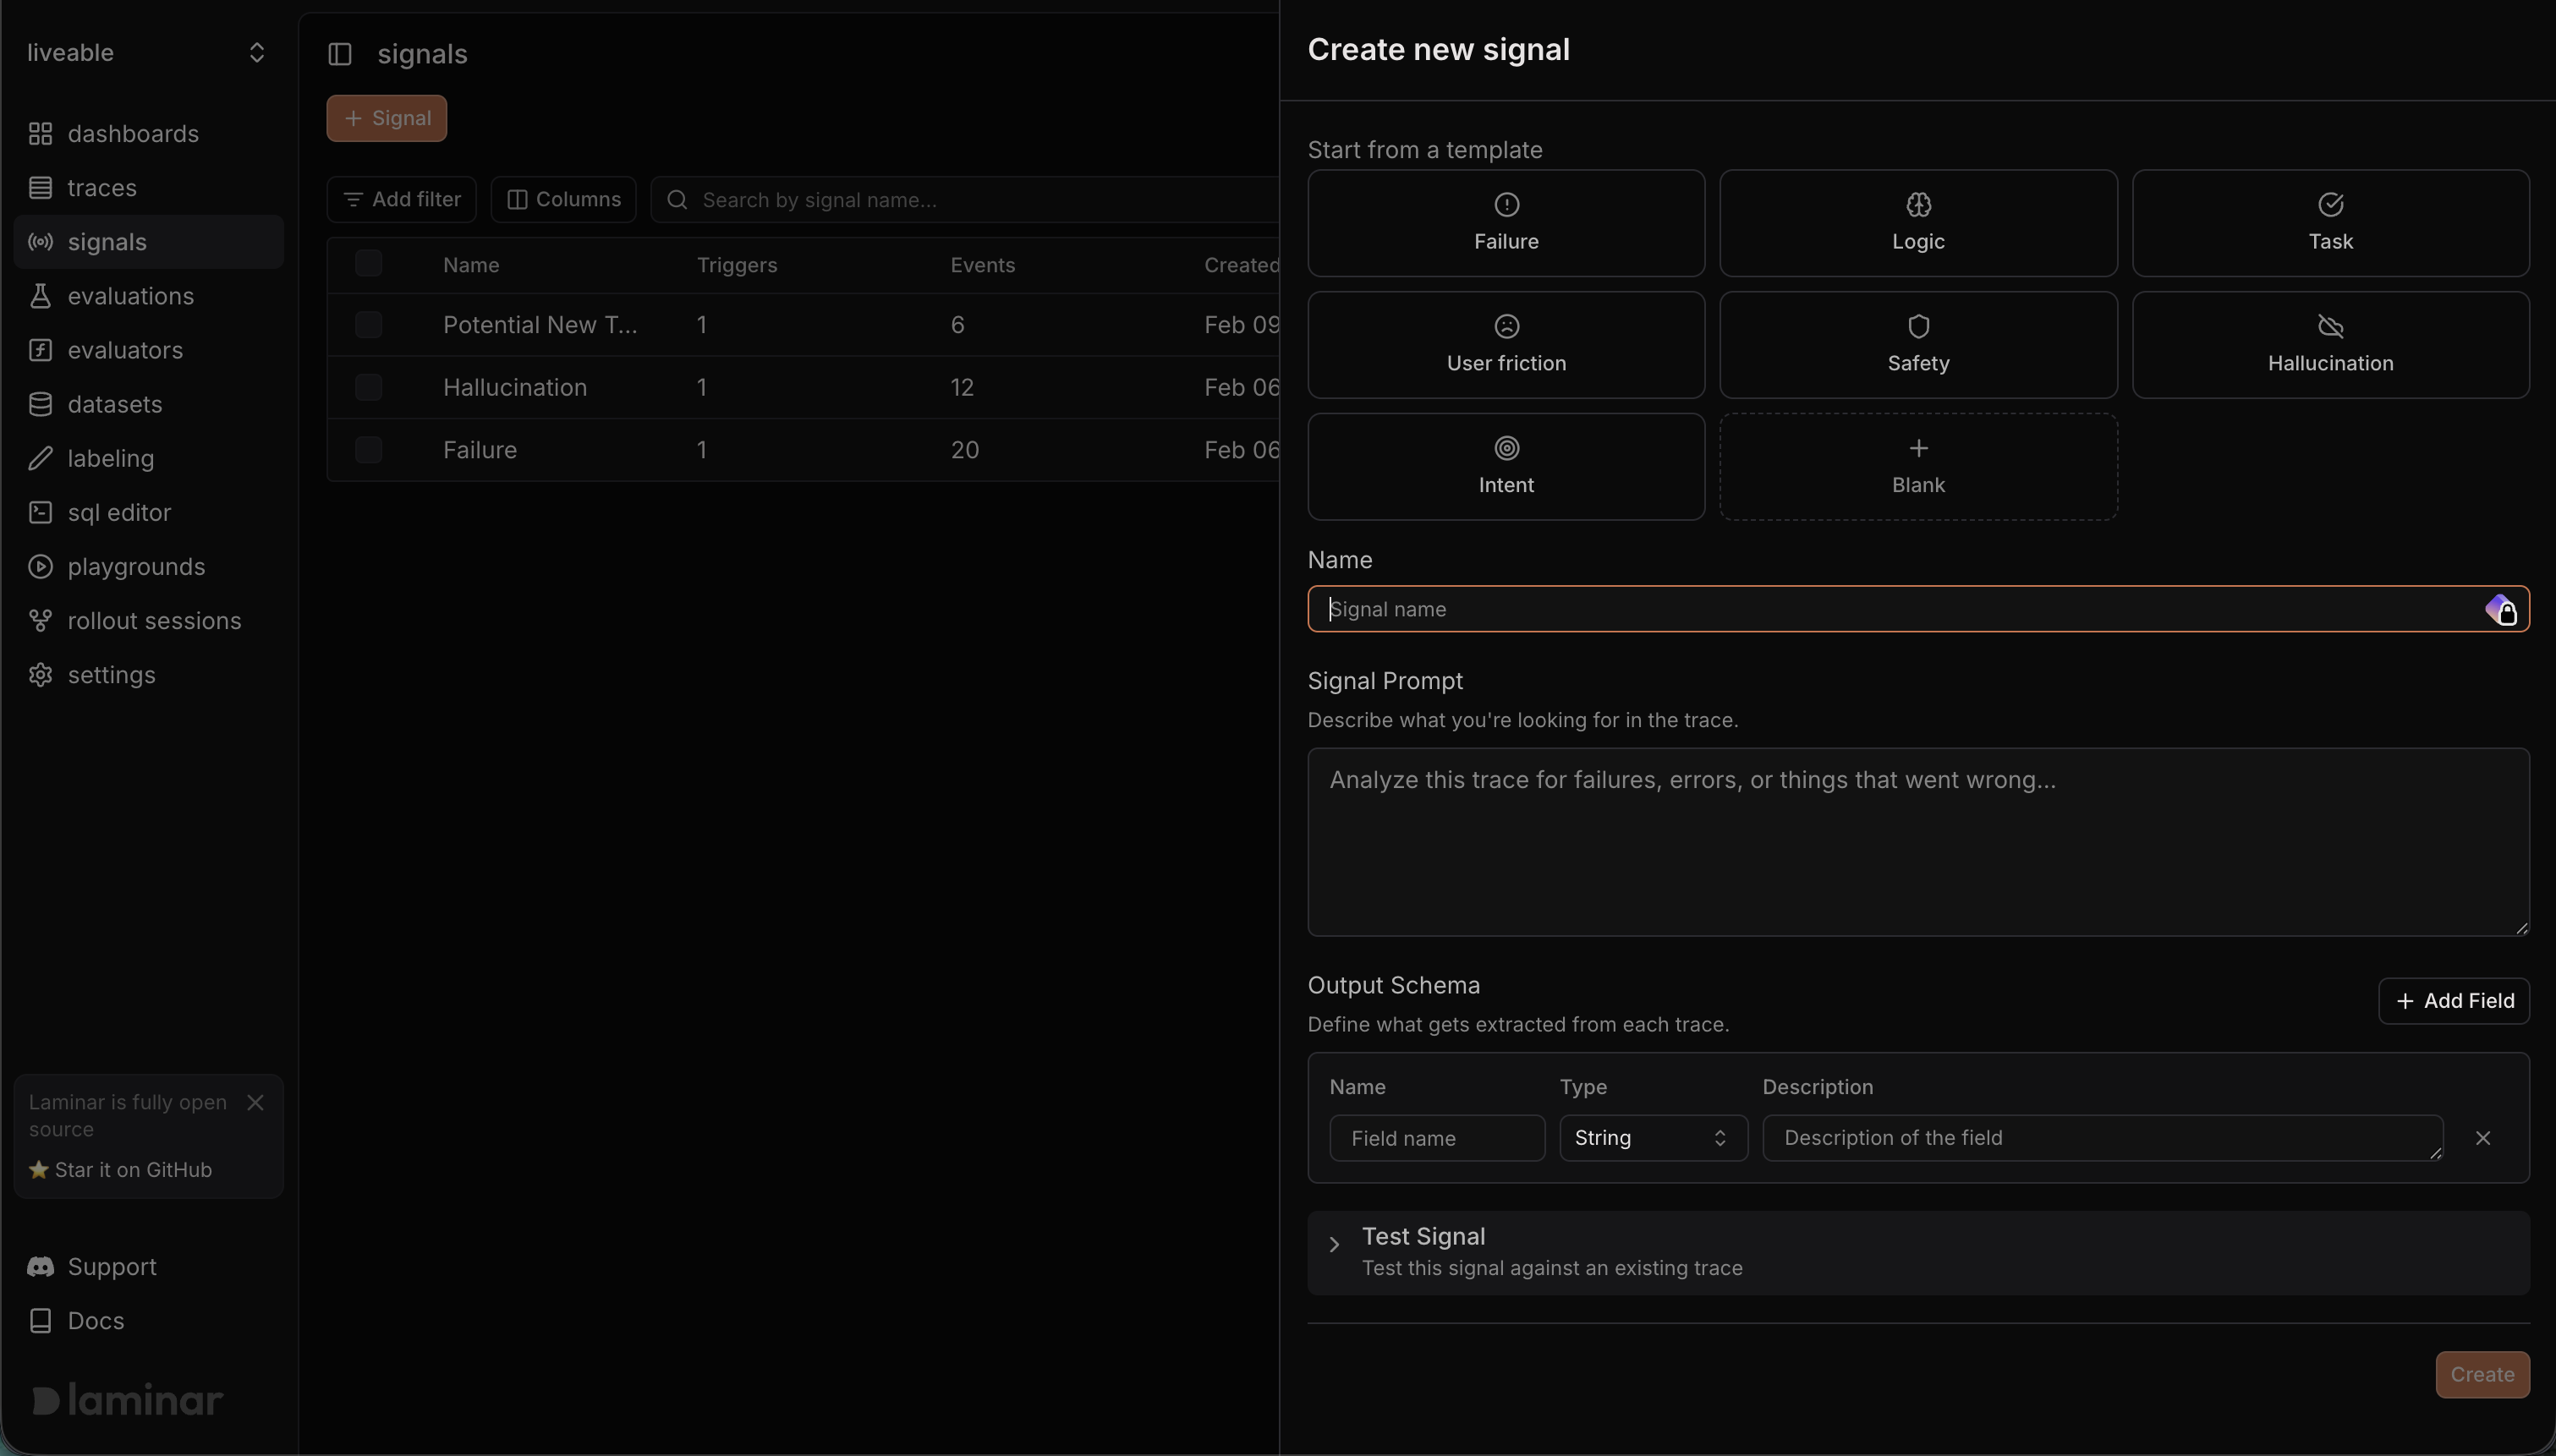Check the checkbox for the Failure signal row
The height and width of the screenshot is (1456, 2556).
(x=367, y=449)
